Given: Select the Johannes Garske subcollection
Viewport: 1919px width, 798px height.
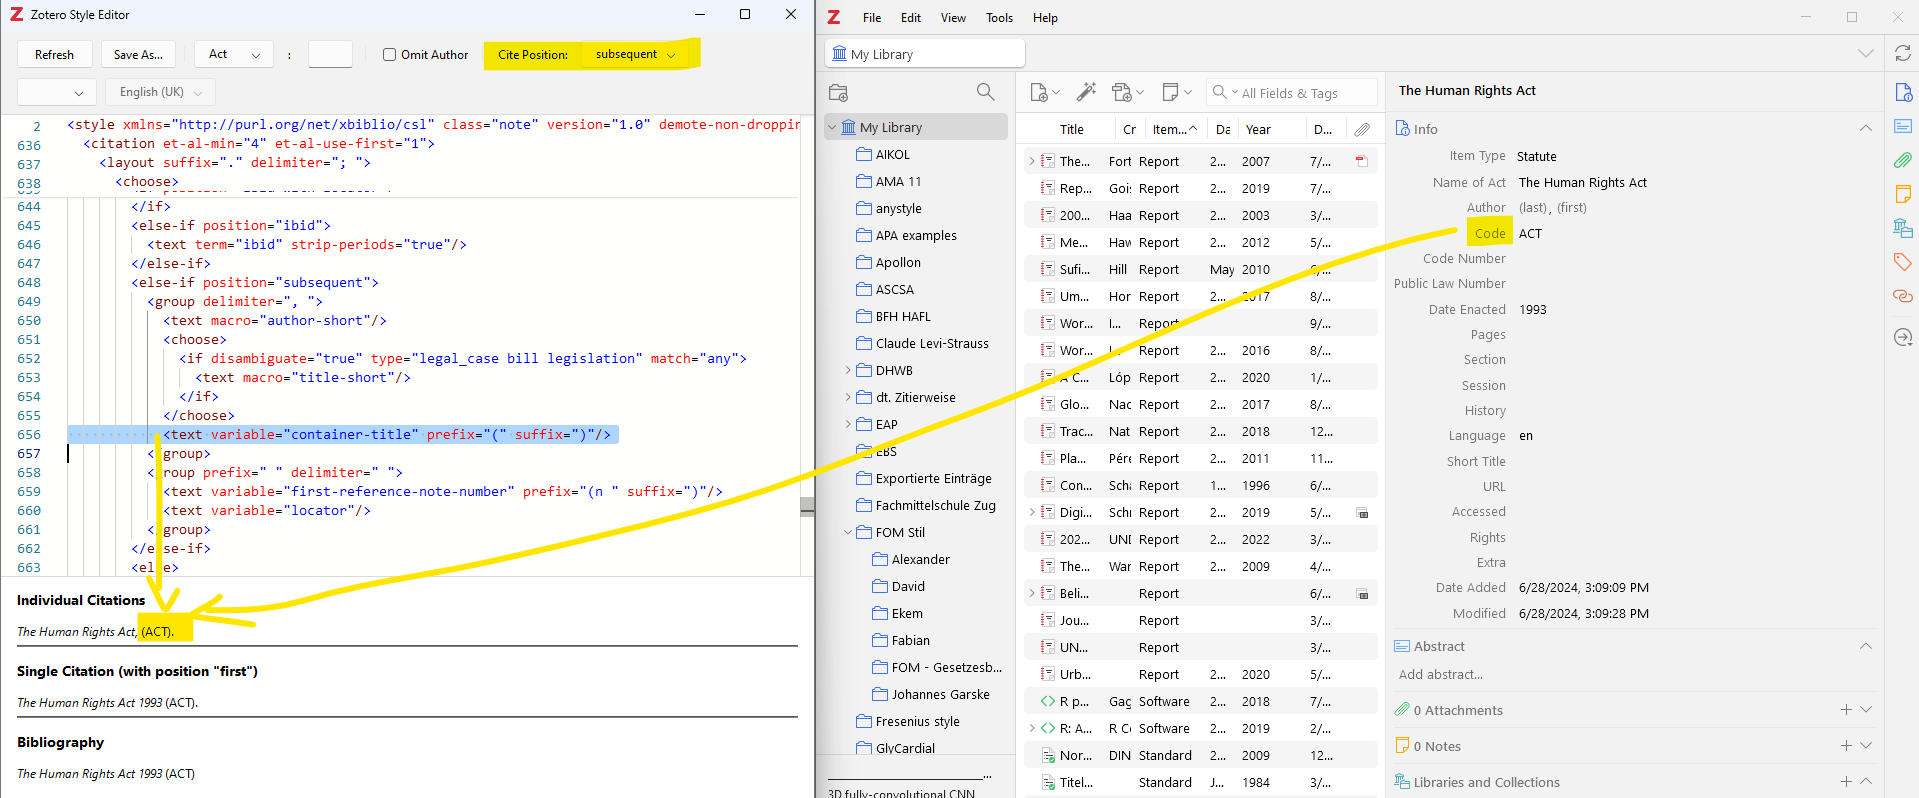Looking at the screenshot, I should [940, 694].
